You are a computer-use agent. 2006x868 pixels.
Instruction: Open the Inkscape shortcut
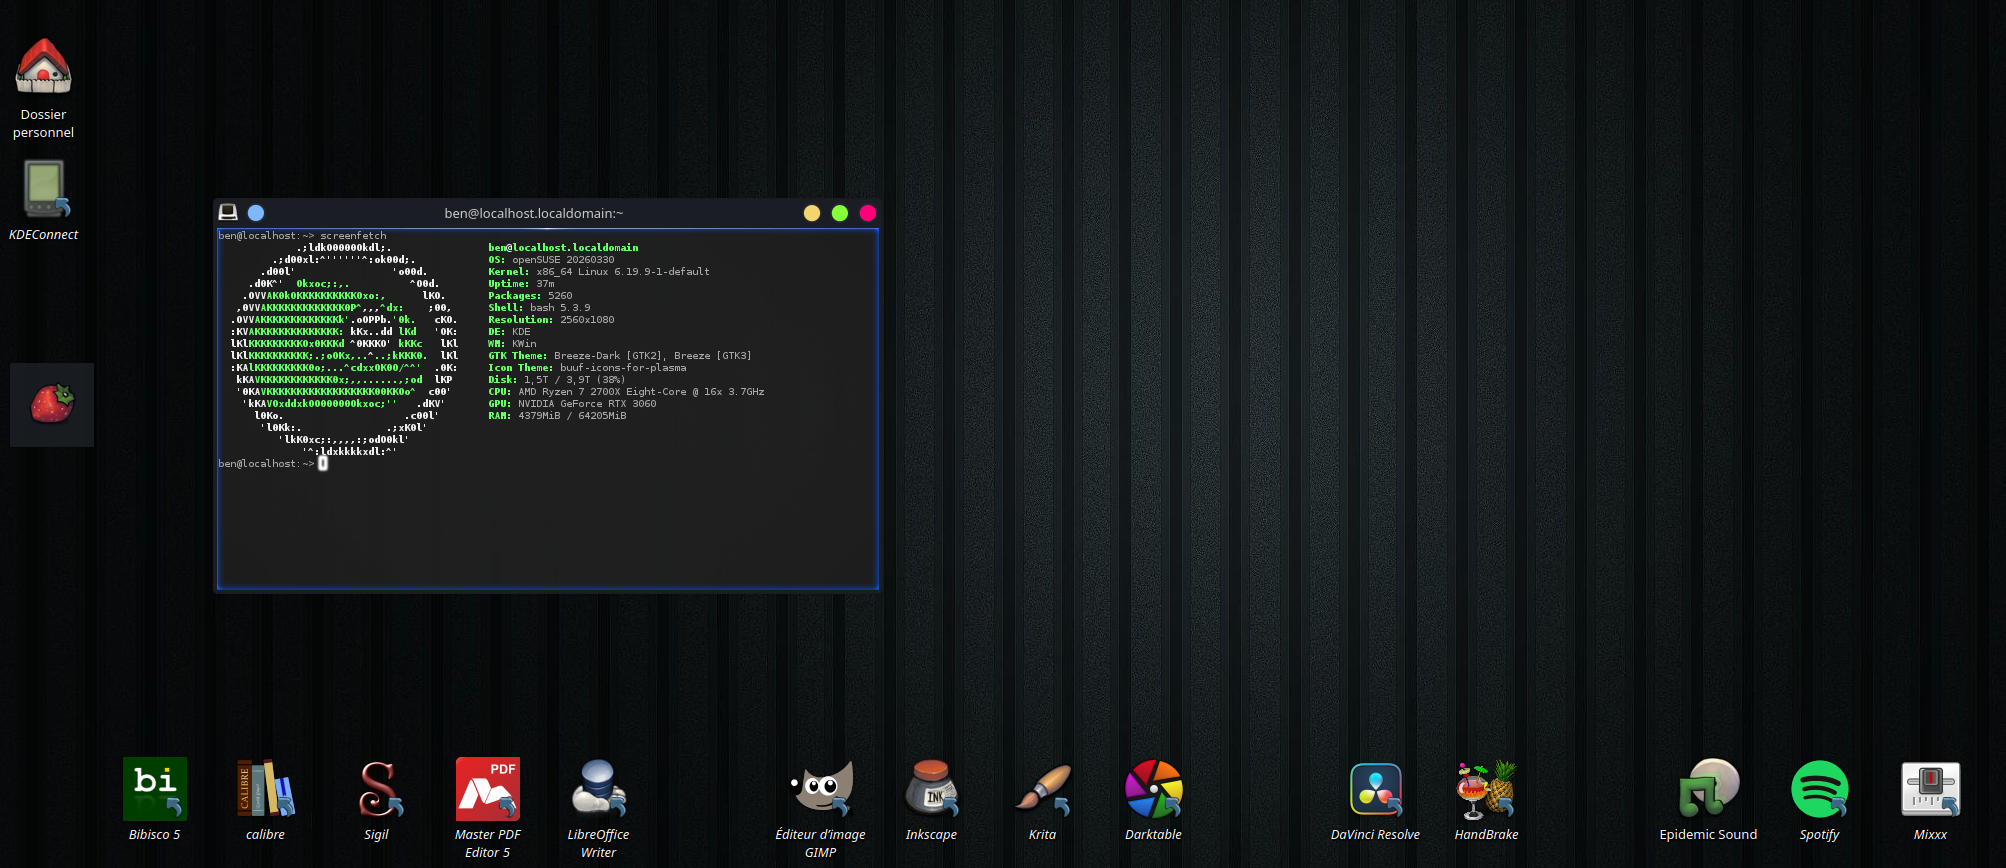[931, 789]
